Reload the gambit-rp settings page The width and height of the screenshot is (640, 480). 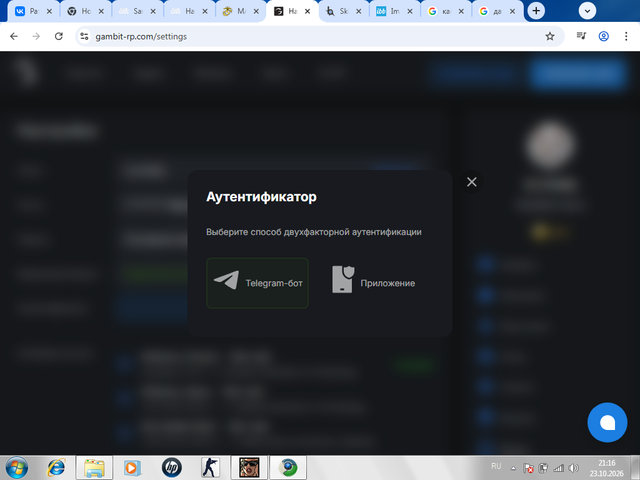[59, 36]
